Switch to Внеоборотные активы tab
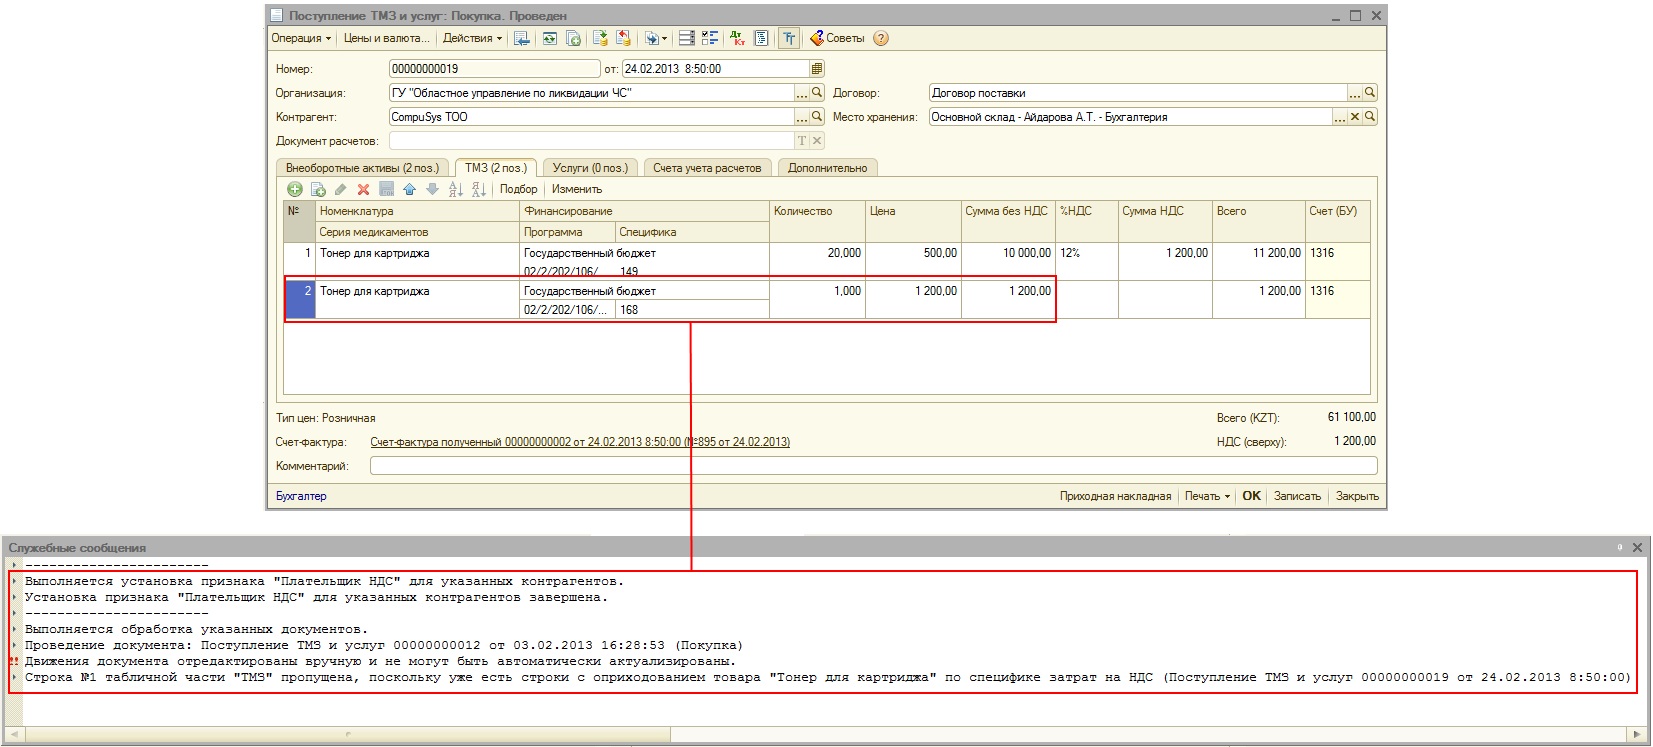Viewport: 1653px width, 747px height. 362,168
